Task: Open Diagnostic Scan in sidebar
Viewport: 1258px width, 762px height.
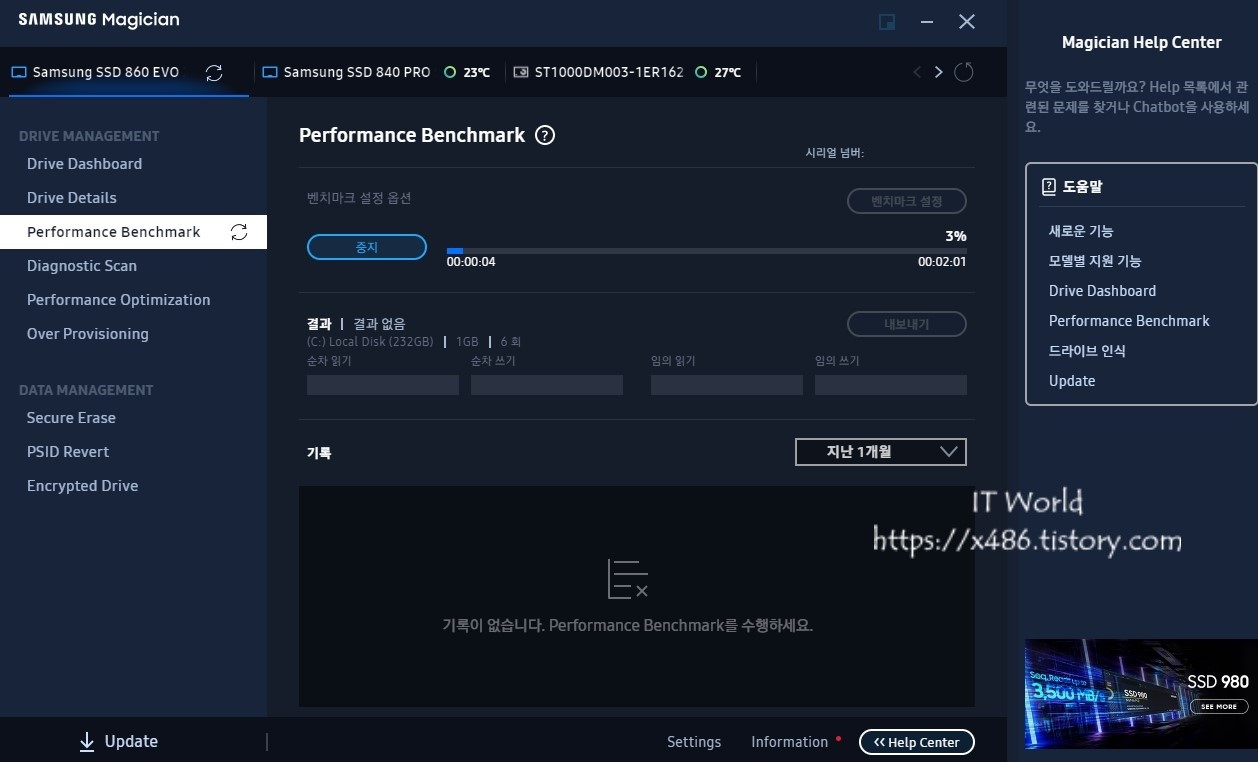Action: click(82, 266)
